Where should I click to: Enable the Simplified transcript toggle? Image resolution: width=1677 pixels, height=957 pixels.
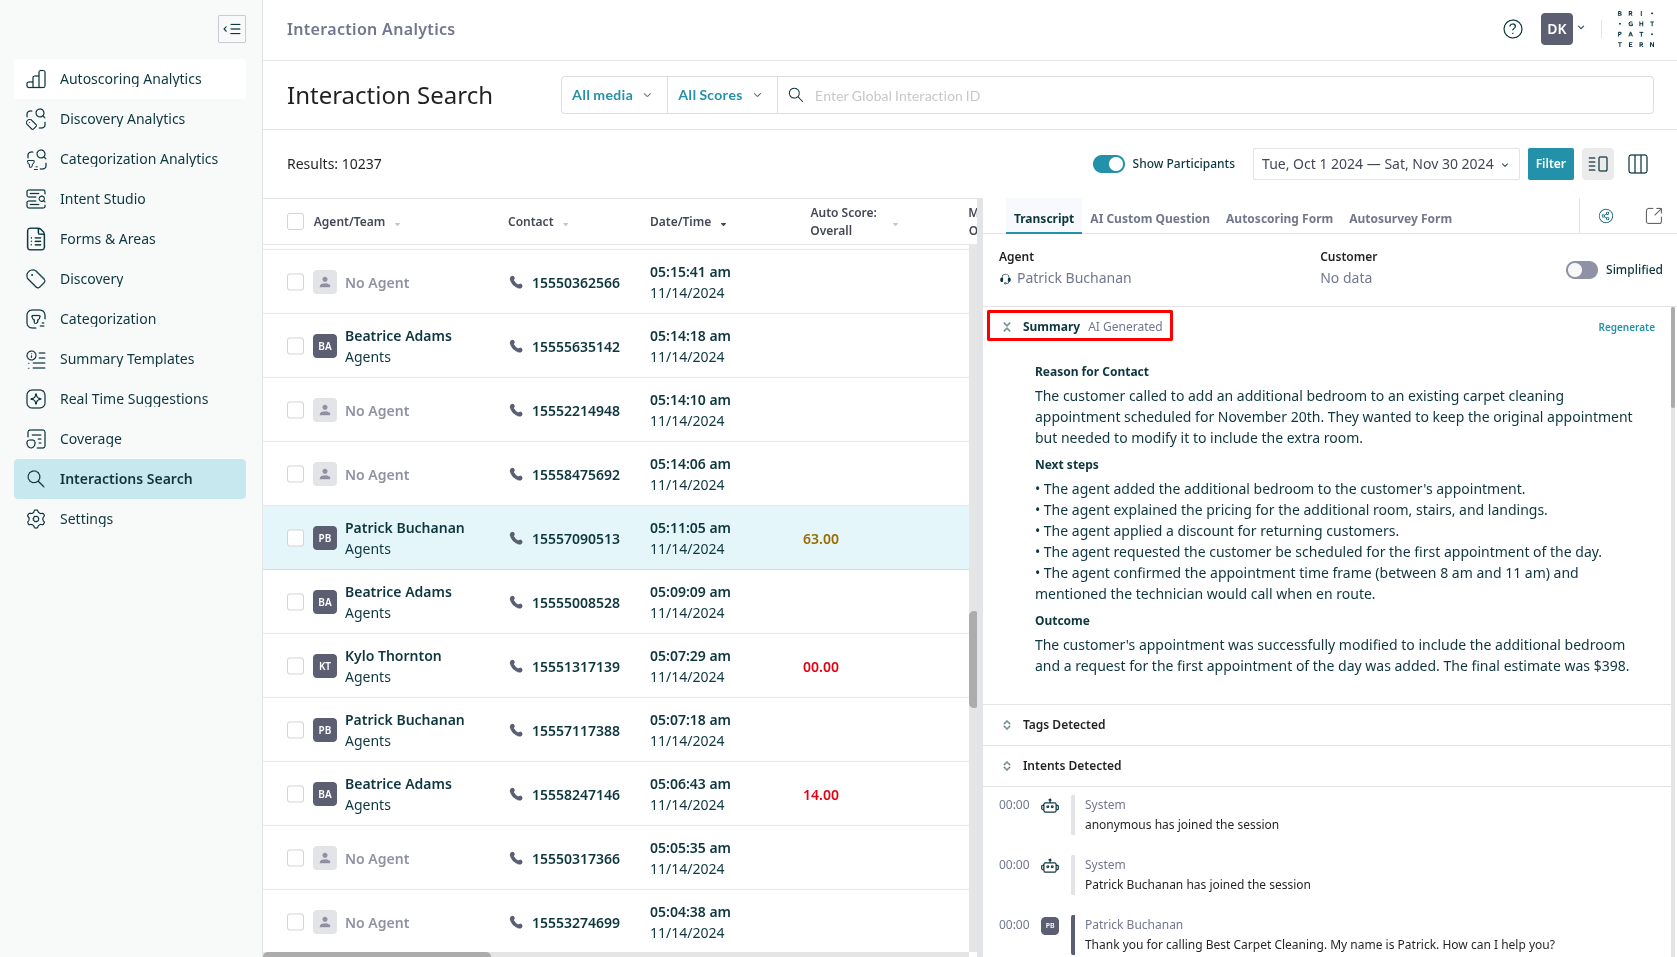click(1581, 270)
